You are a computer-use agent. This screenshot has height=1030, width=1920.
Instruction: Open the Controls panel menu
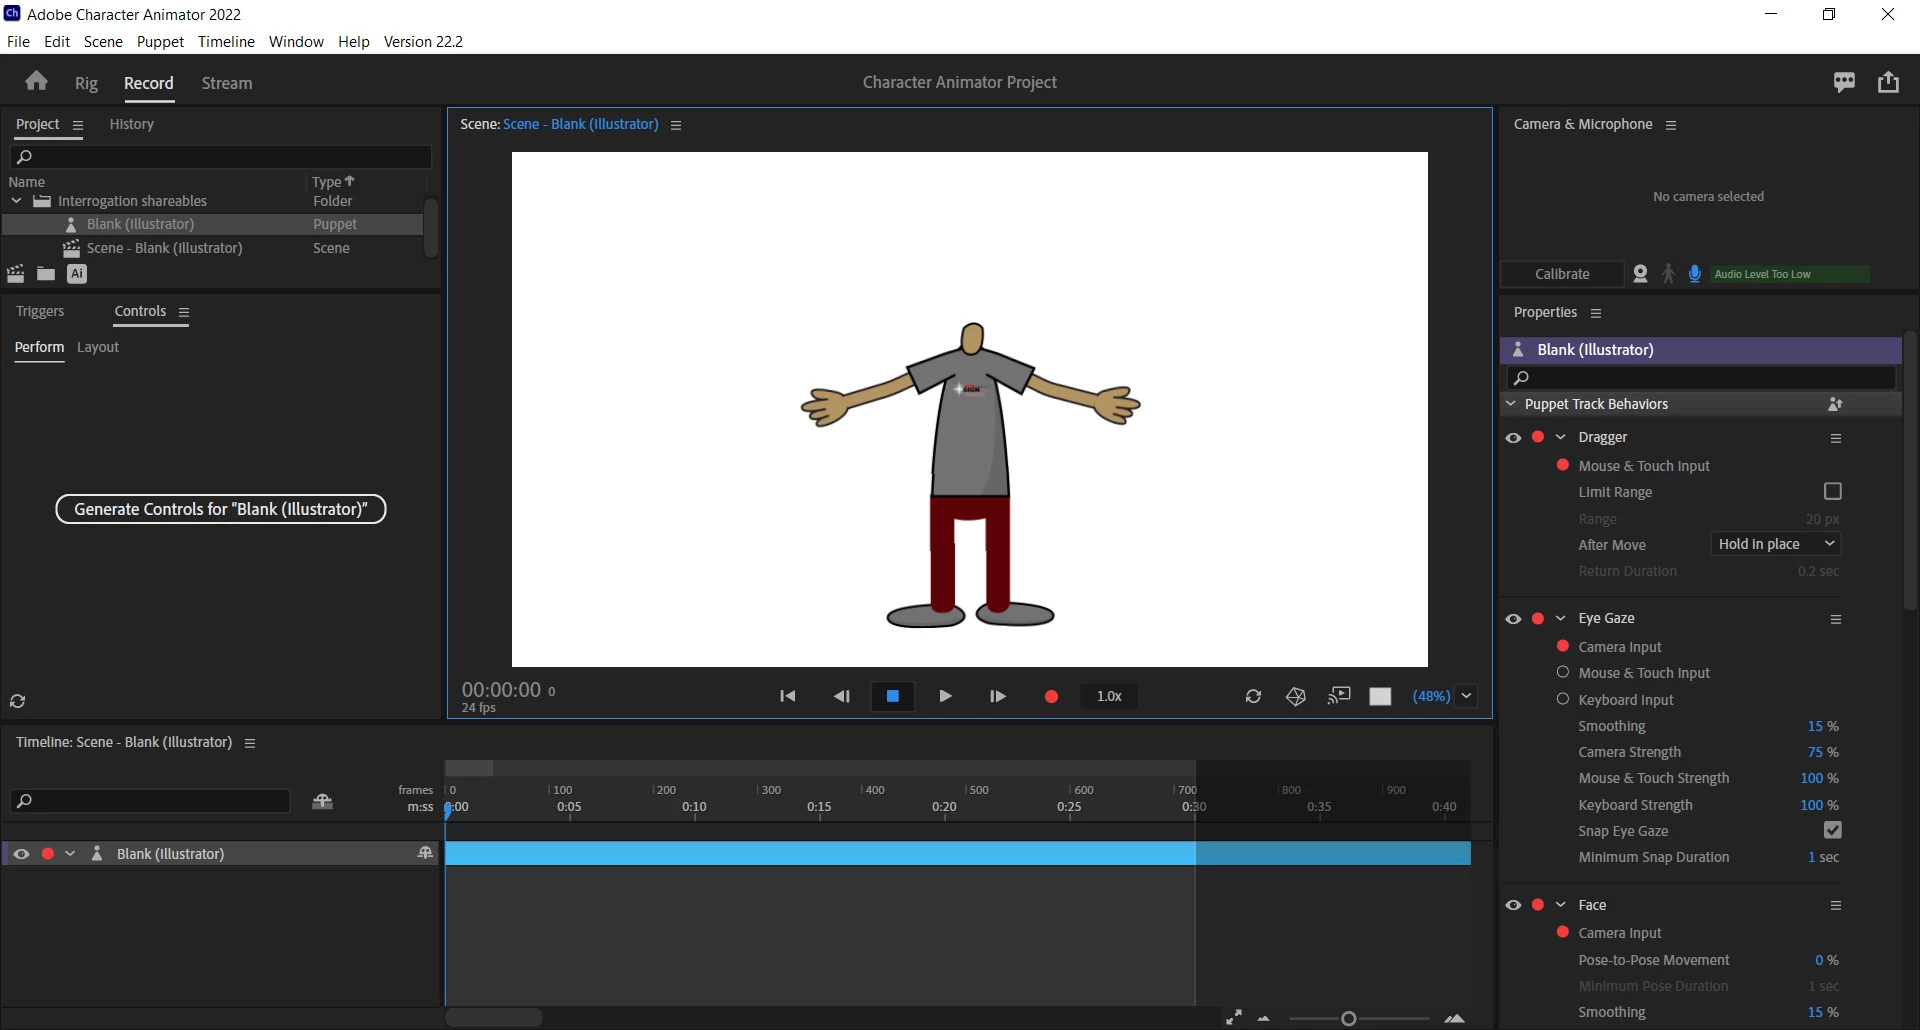point(184,312)
